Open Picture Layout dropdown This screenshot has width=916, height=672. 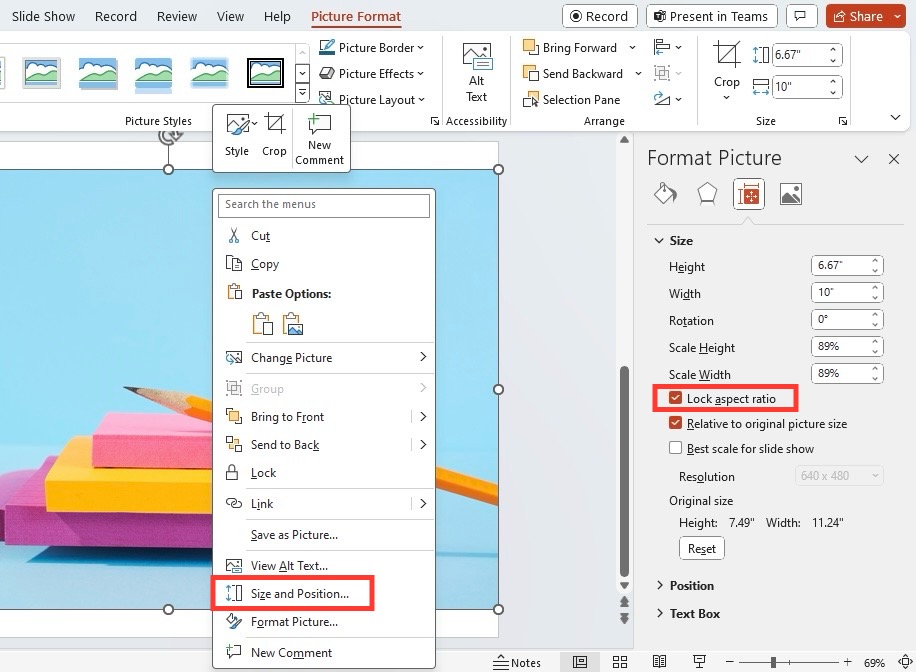372,99
